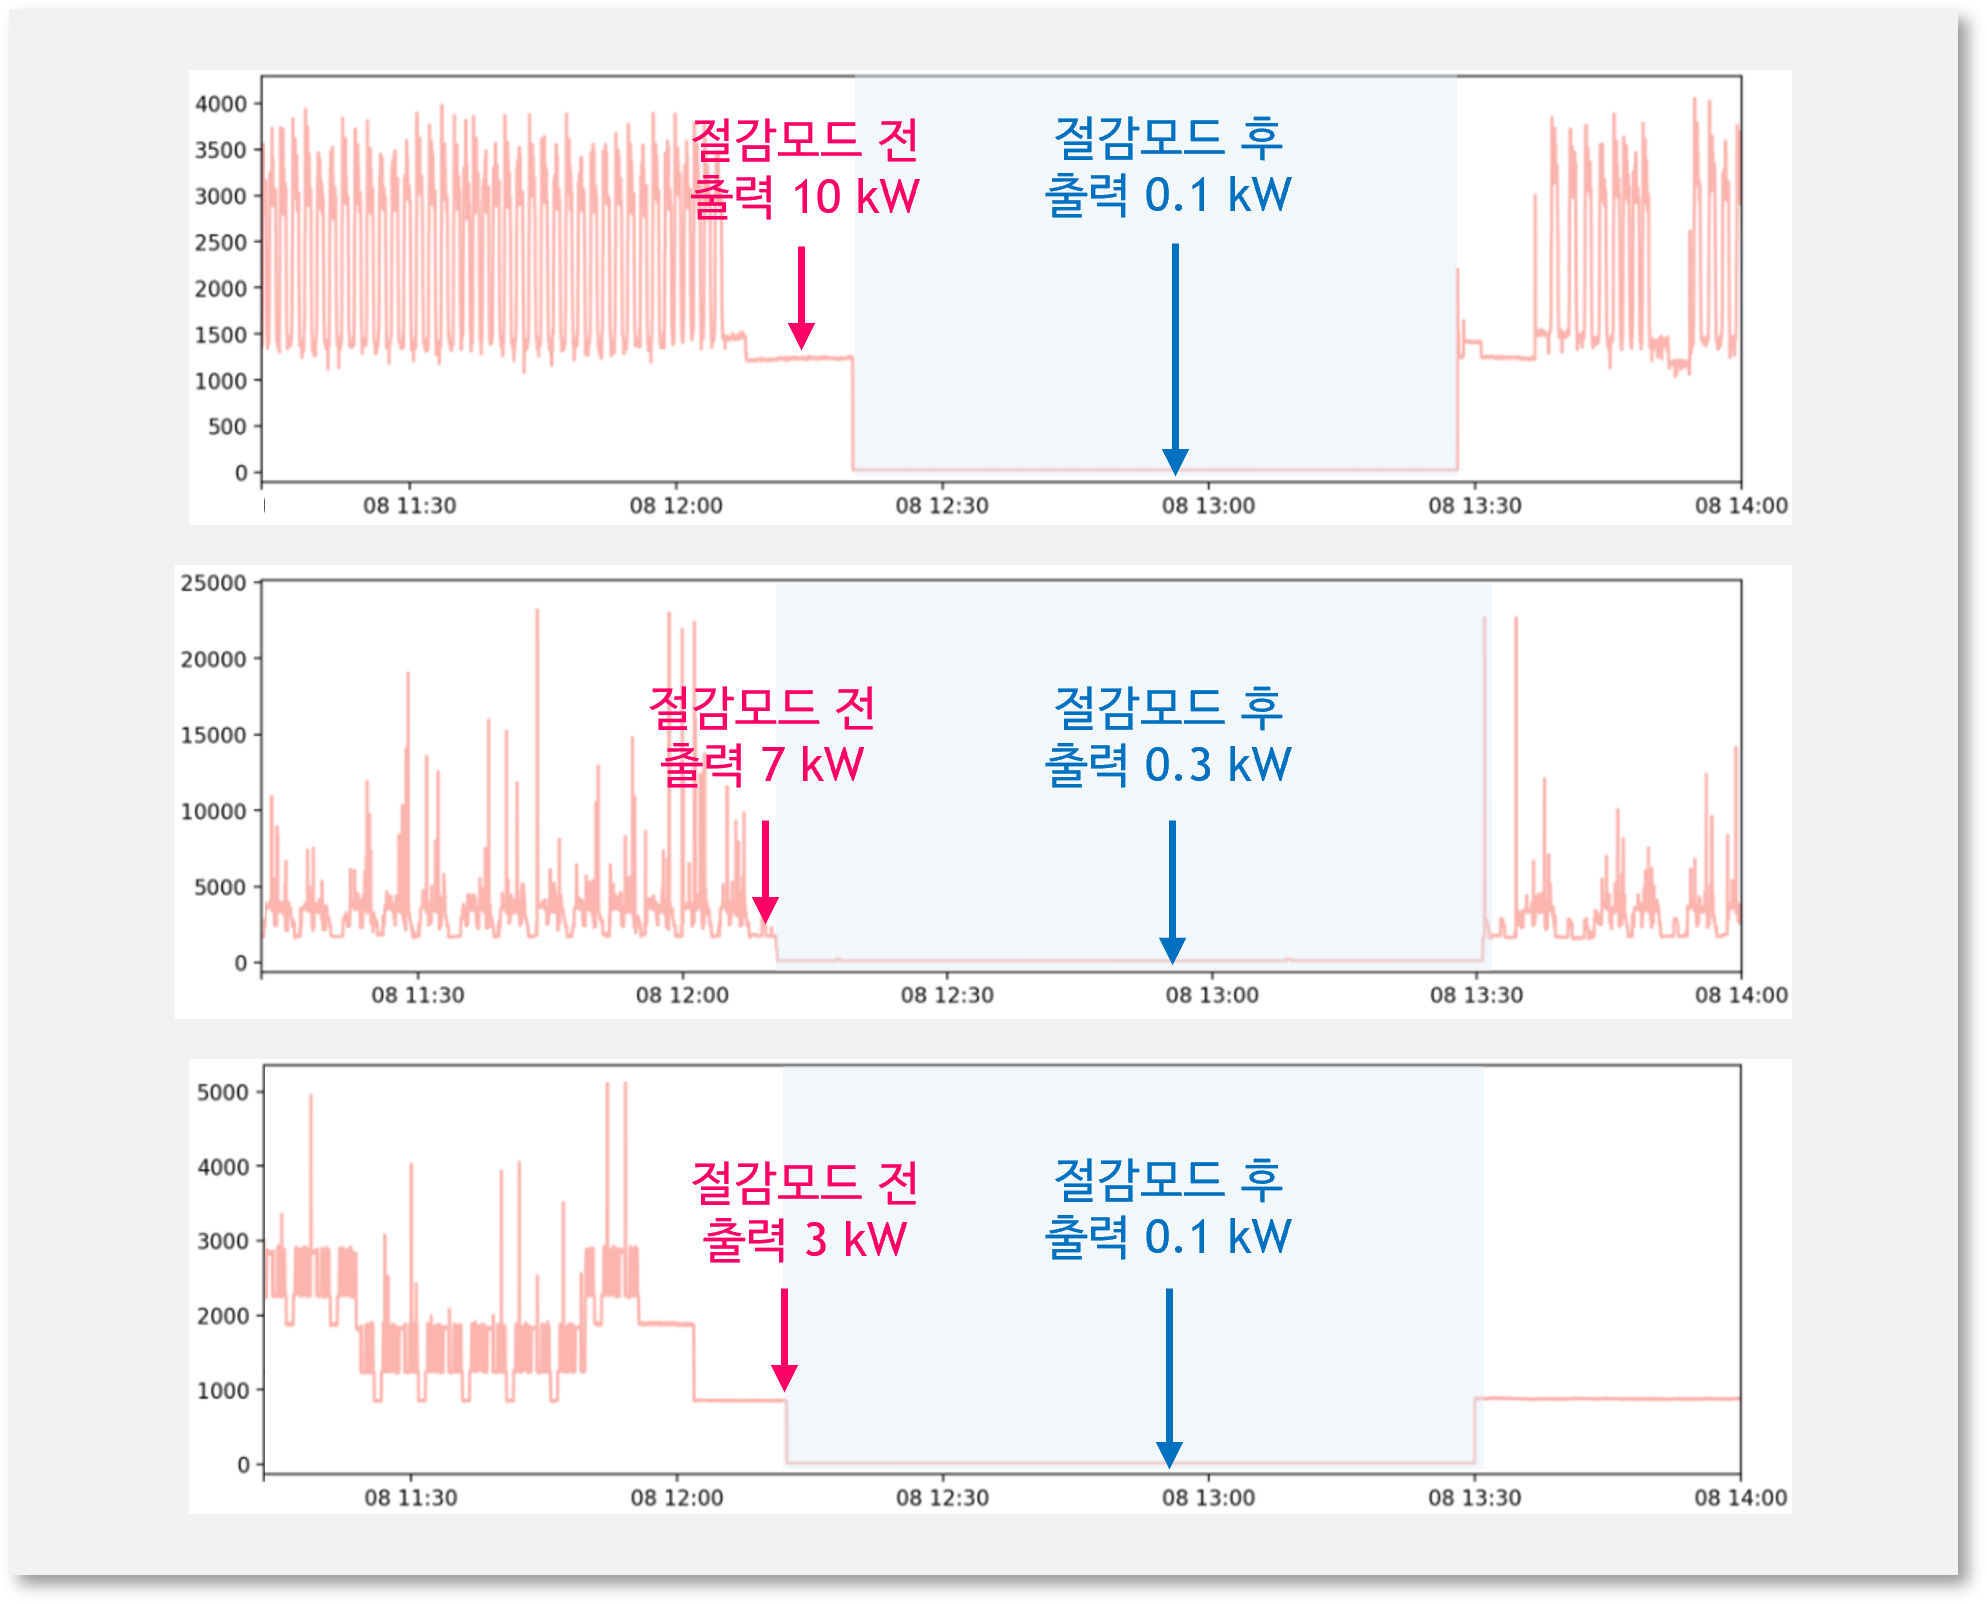Screen dimensions: 1987x1604
Task: Click the '출력 7 kW' red annotation
Action: pos(762,765)
